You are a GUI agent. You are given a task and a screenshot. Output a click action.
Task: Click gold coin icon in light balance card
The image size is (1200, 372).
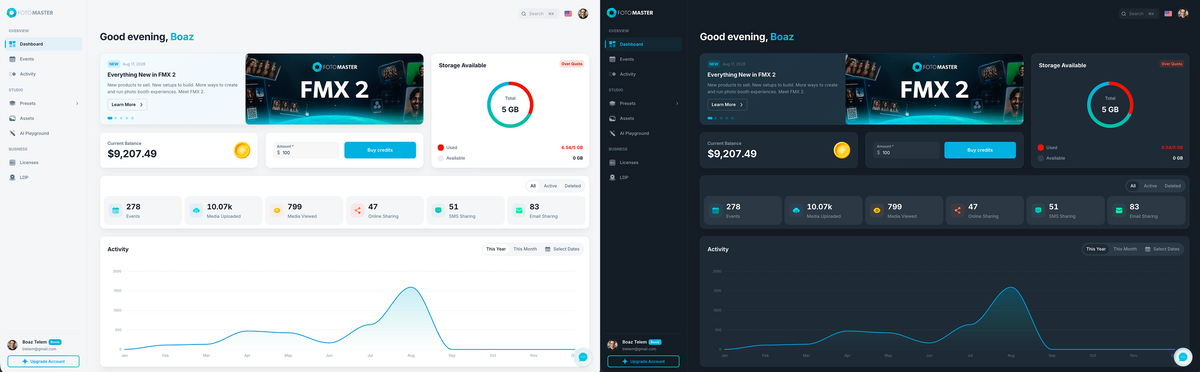pos(242,150)
